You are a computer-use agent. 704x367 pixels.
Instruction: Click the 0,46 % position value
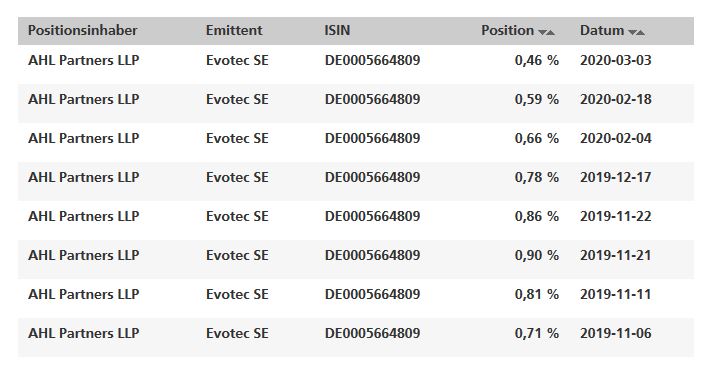(537, 60)
